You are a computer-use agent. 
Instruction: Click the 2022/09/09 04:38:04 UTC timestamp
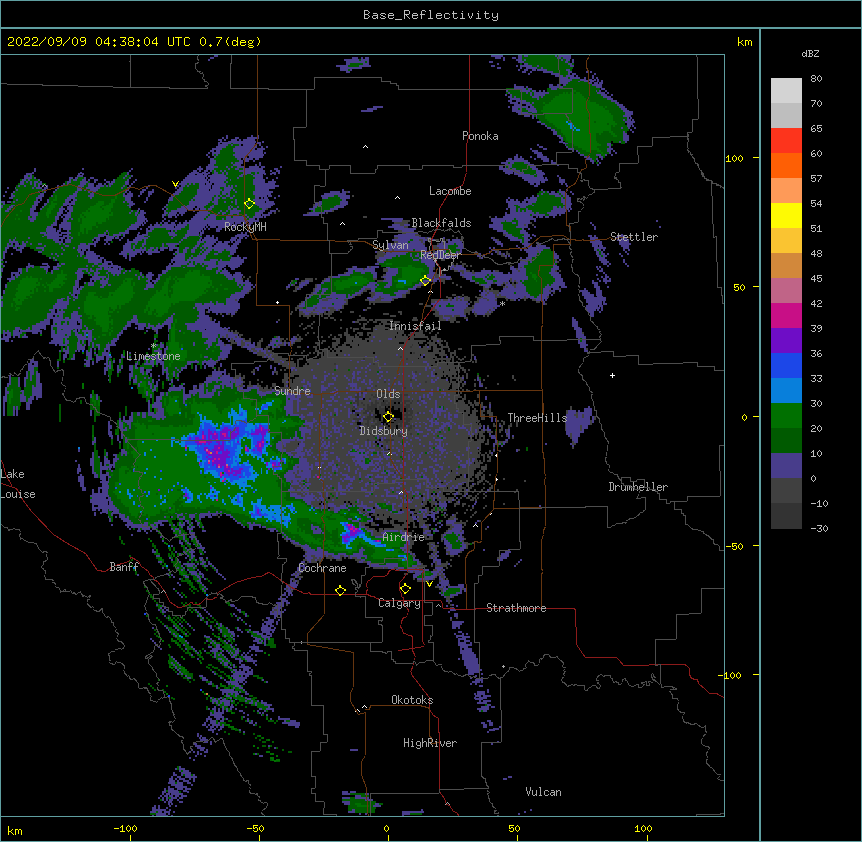pyautogui.click(x=99, y=42)
